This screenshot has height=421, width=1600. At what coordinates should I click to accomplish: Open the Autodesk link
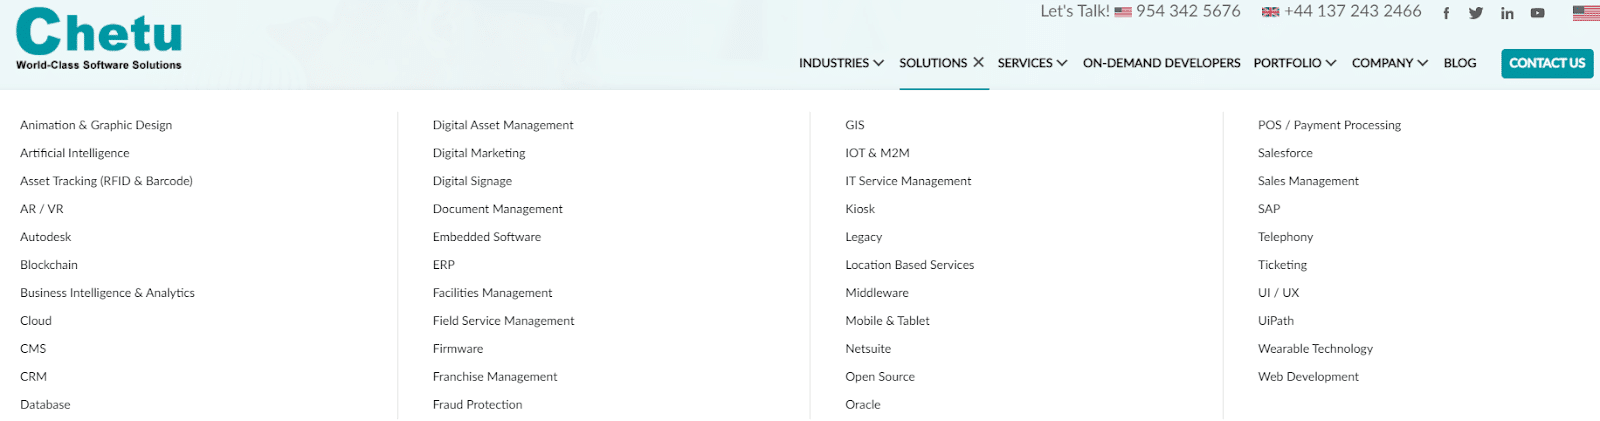46,237
